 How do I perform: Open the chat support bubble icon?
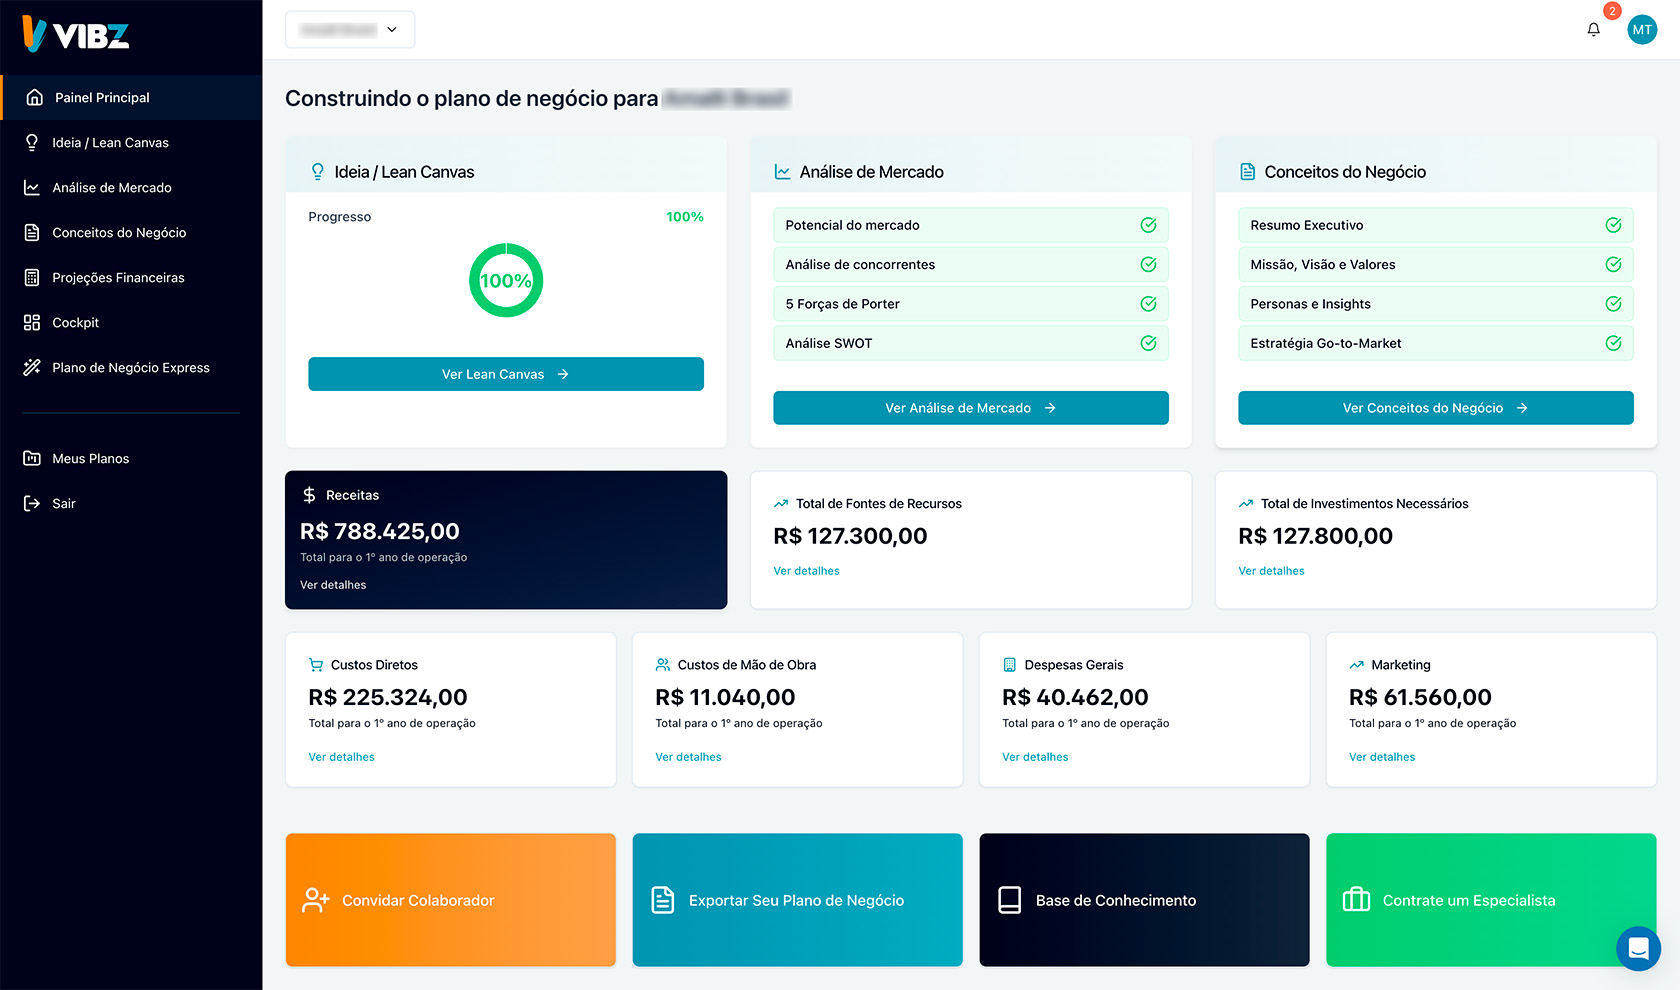[1638, 948]
